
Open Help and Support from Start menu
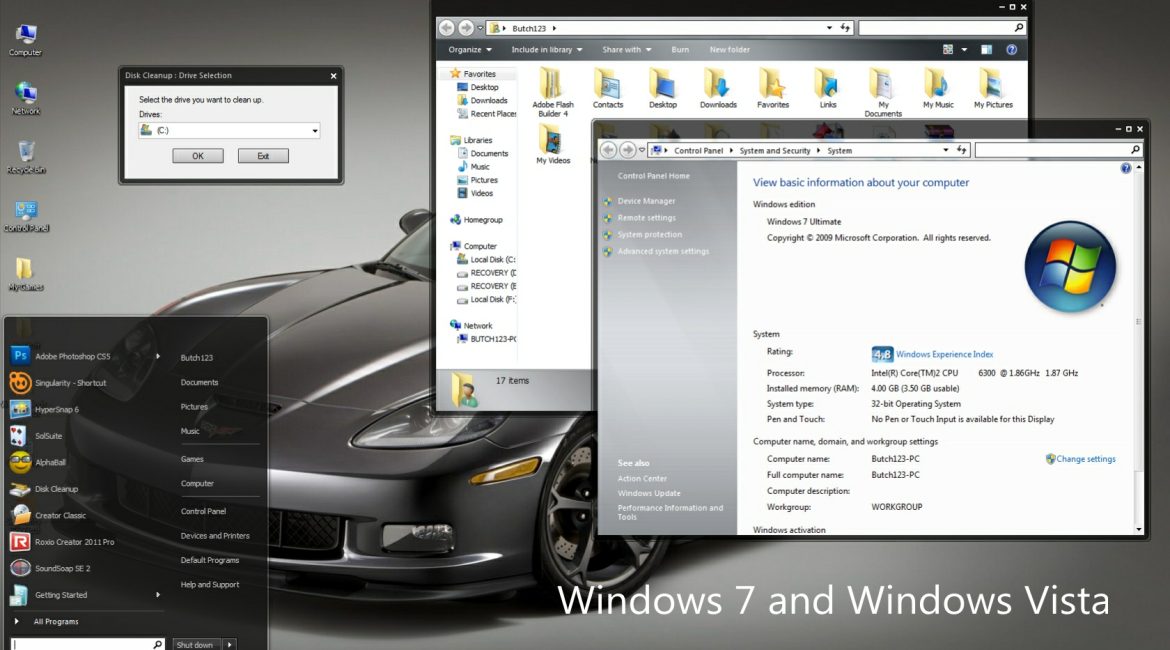[x=210, y=585]
